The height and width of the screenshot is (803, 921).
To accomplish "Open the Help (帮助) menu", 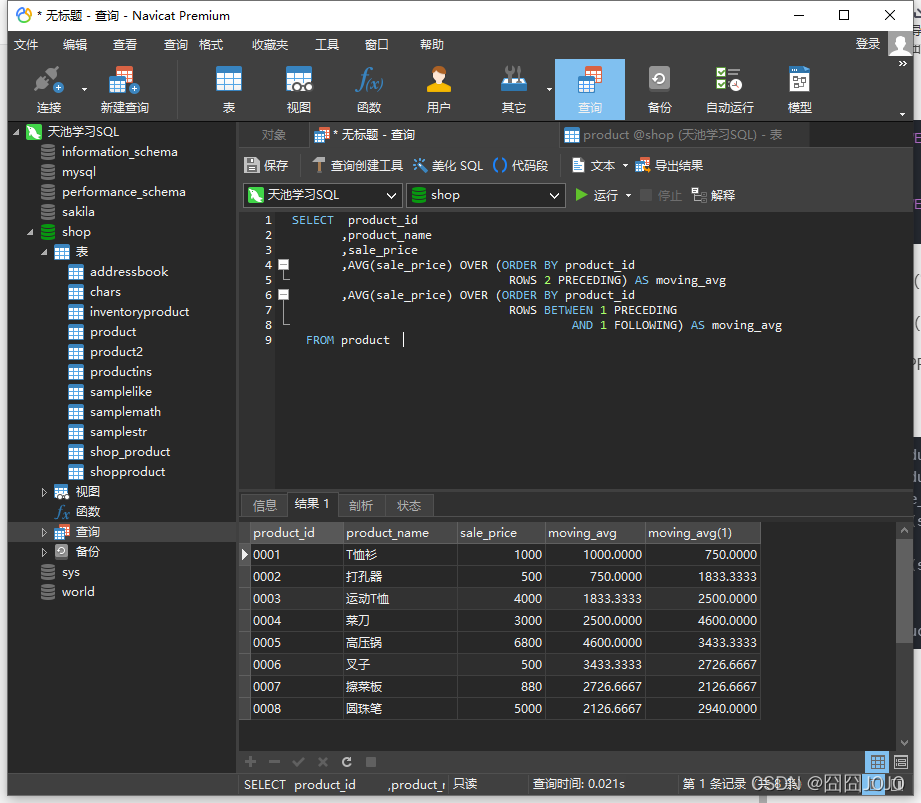I will click(x=432, y=45).
